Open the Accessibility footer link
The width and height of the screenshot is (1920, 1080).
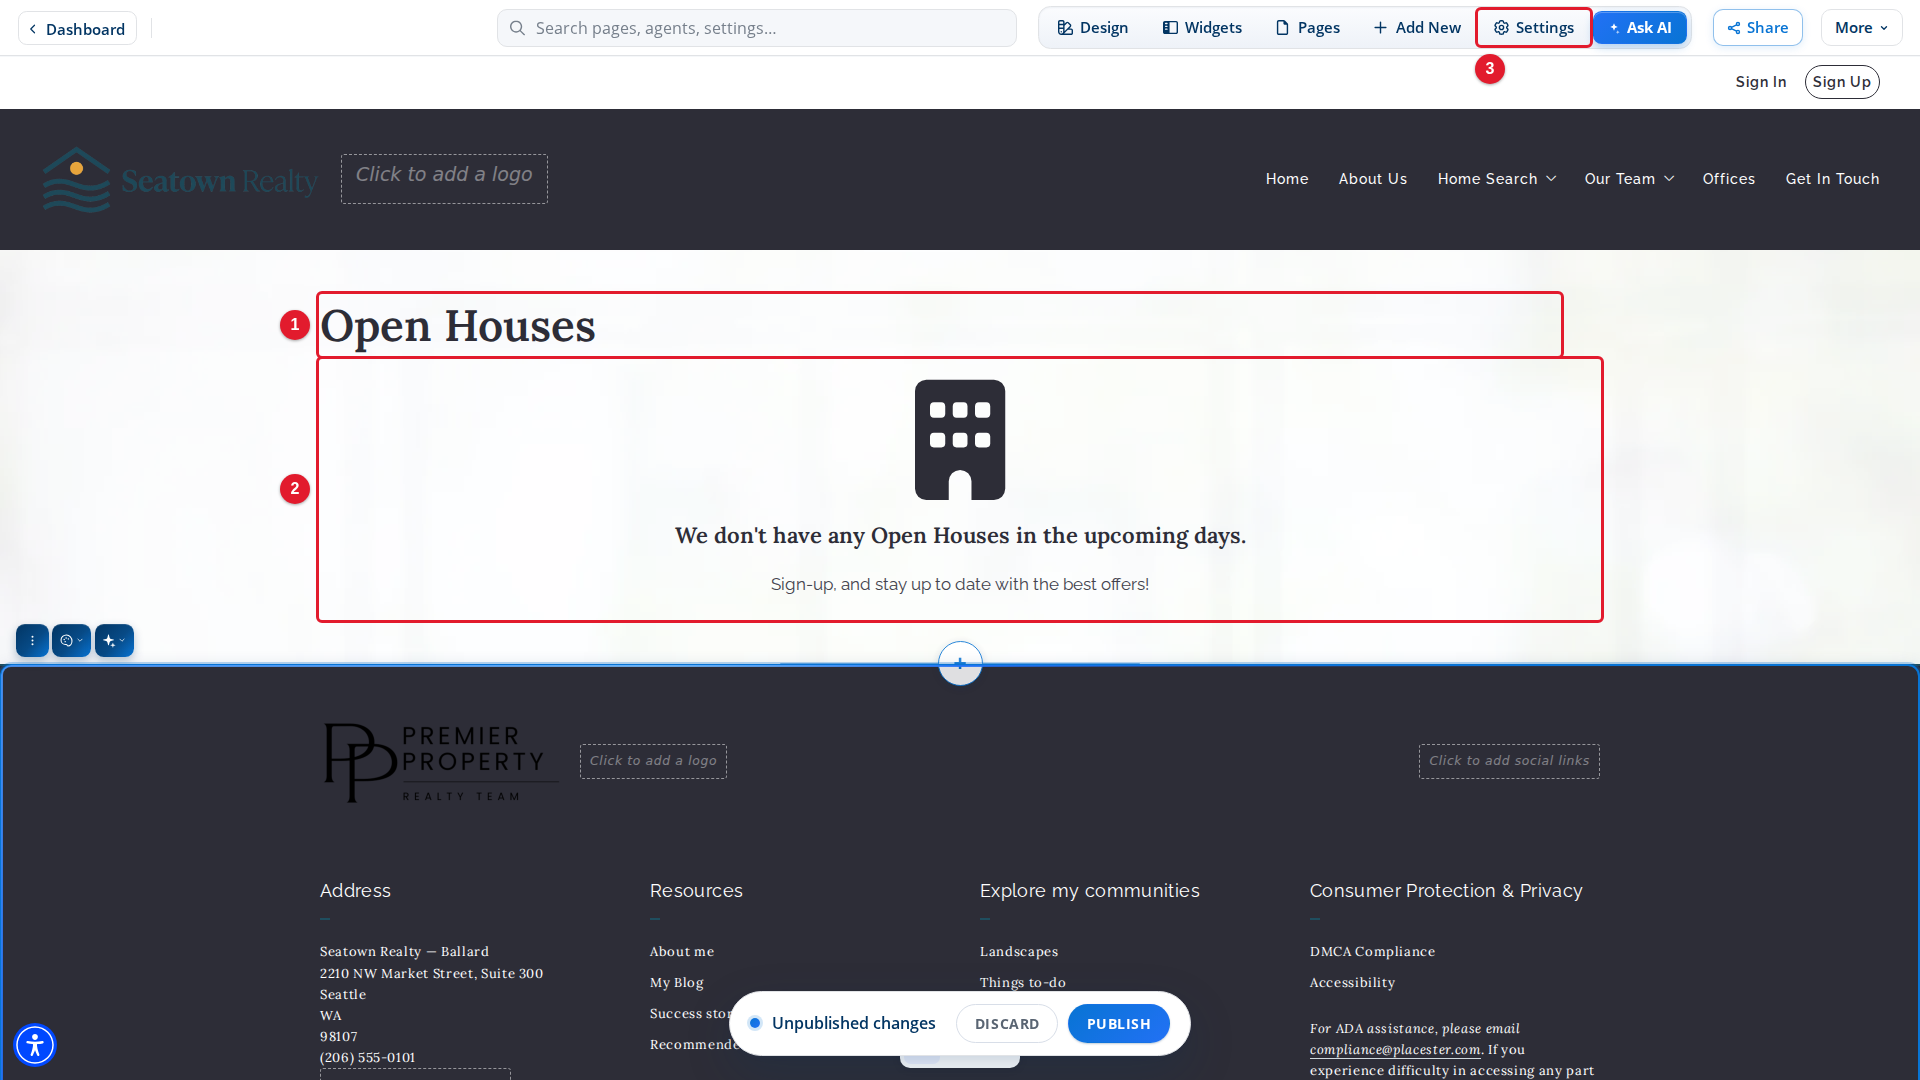1352,983
